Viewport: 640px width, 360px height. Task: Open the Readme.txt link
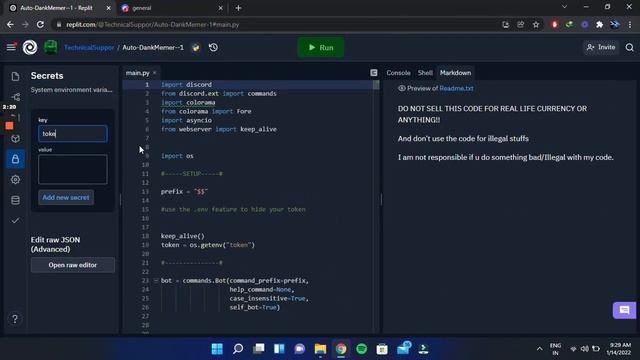(456, 88)
